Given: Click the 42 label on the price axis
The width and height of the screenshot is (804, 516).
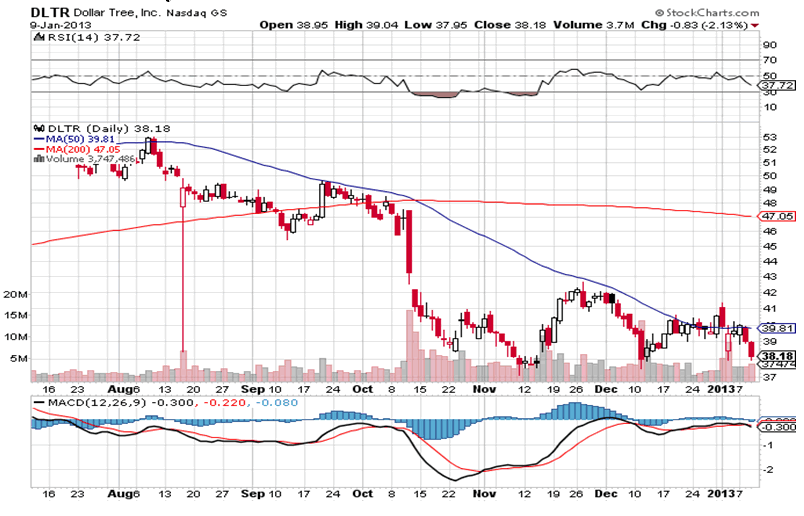Looking at the screenshot, I should point(770,292).
